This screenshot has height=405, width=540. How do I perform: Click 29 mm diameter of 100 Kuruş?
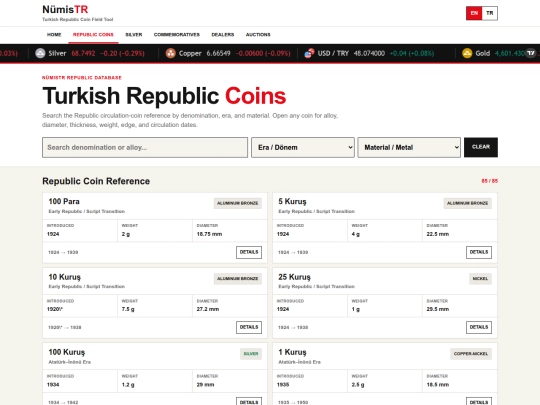[x=205, y=385]
